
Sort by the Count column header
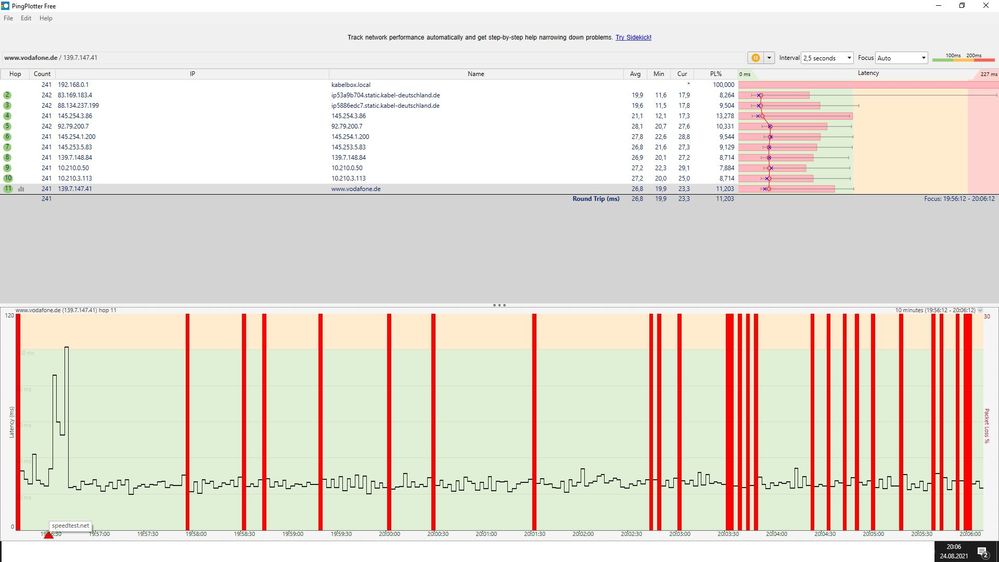(x=42, y=74)
